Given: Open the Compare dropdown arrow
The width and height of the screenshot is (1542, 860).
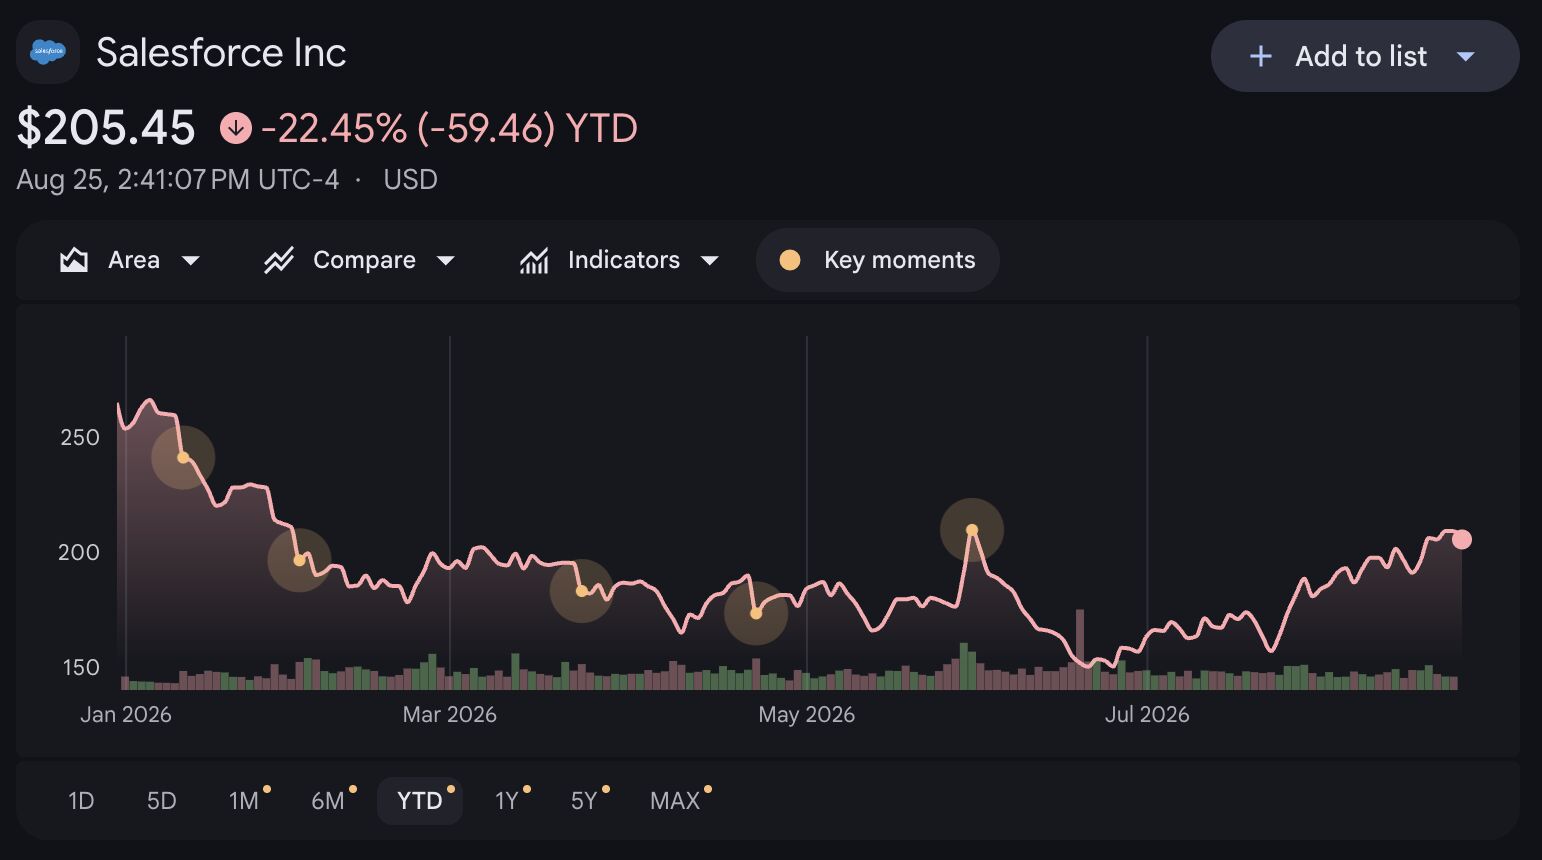Looking at the screenshot, I should click(446, 260).
